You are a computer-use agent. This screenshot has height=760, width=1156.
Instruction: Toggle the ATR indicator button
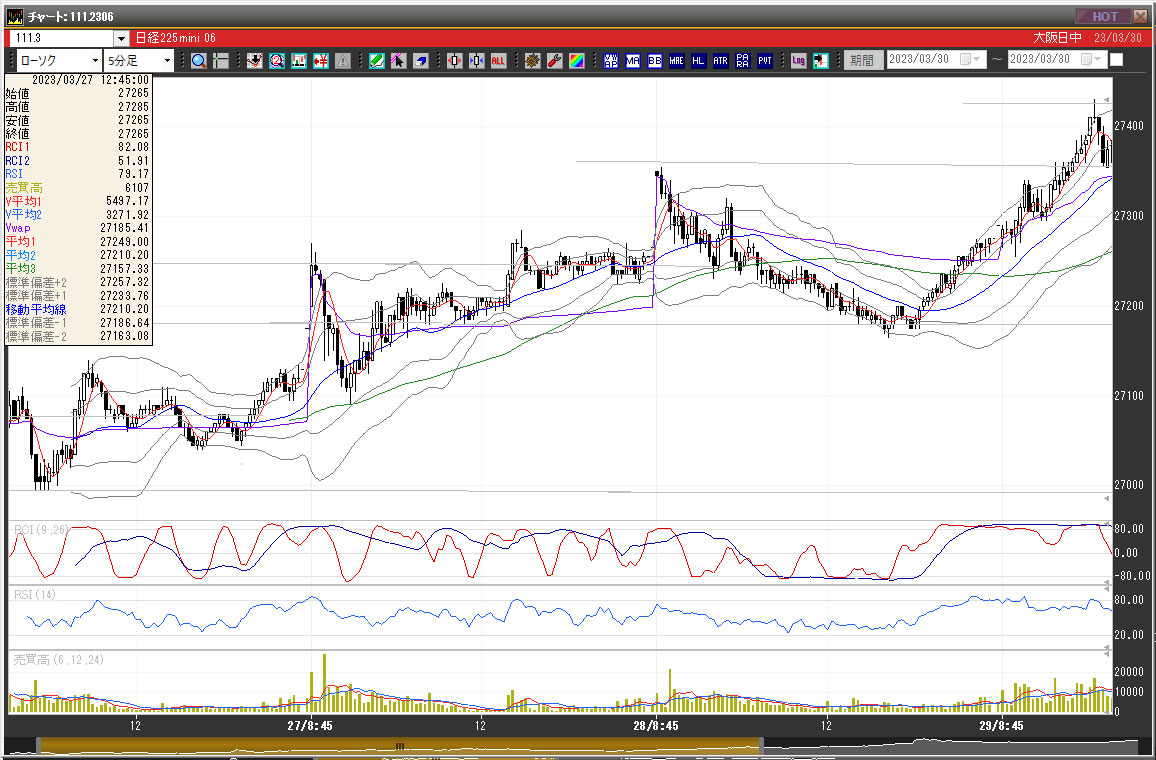click(x=720, y=60)
